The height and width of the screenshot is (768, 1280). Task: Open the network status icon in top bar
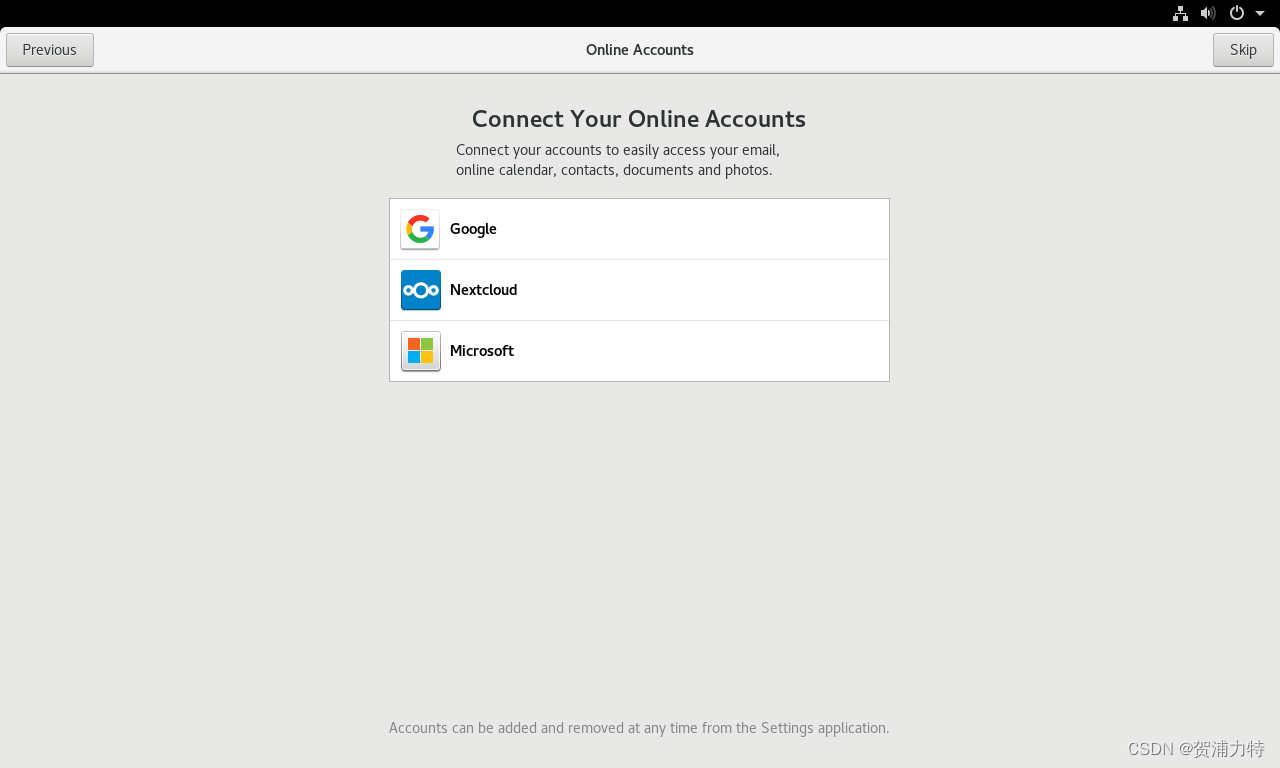click(x=1180, y=13)
